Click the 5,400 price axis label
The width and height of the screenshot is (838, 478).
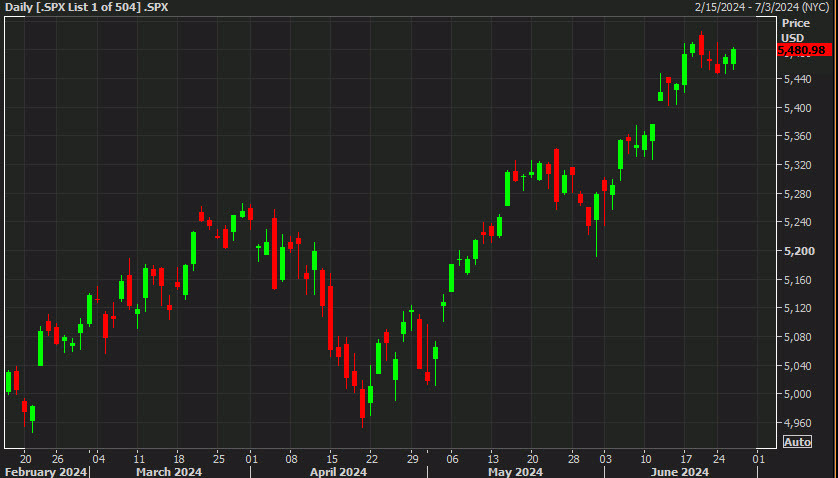[797, 108]
